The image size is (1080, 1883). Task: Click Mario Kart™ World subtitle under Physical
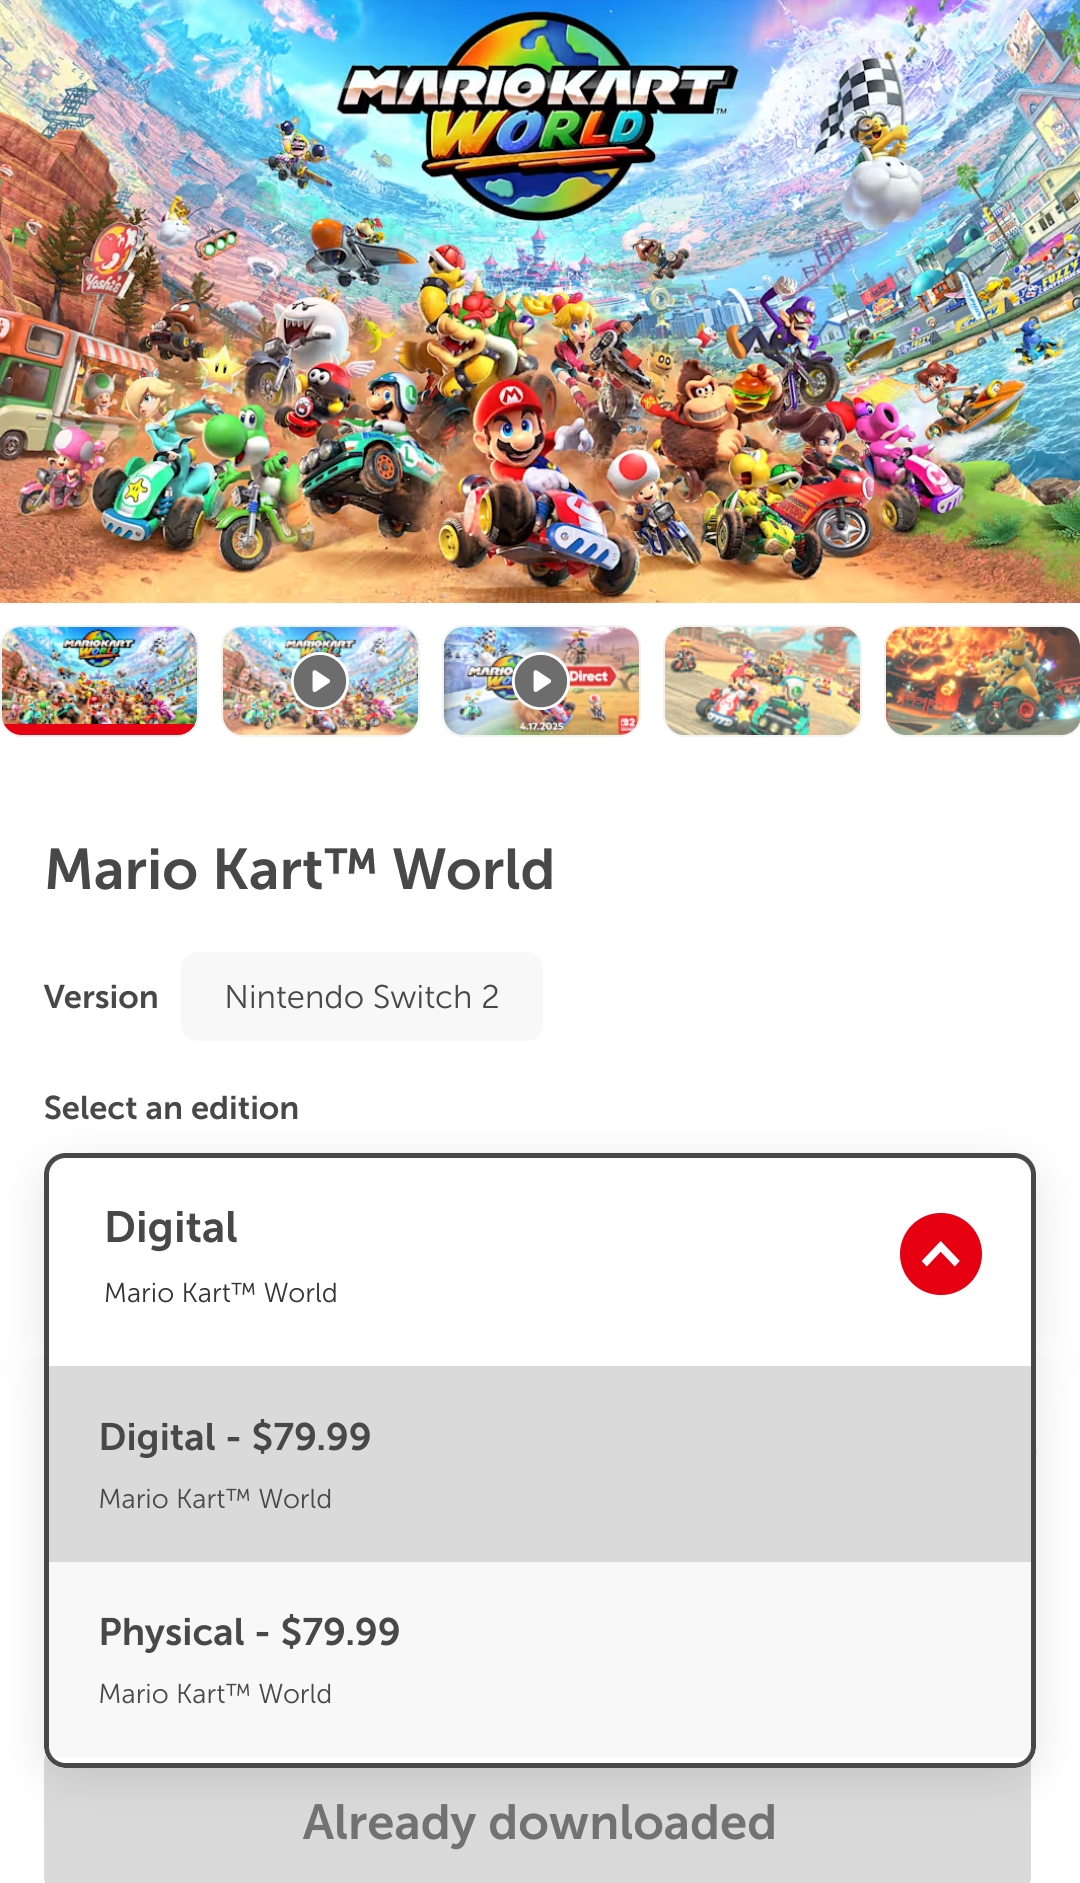pos(215,1694)
